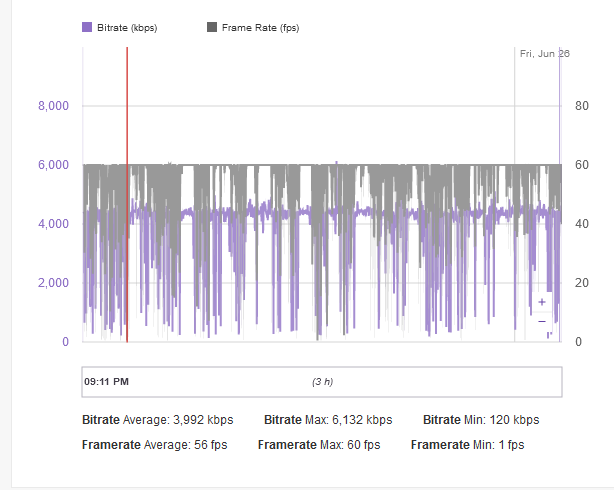Viewport: 614px width, 490px height.
Task: Click the gray Frame Rate legend swatch
Action: point(213,28)
